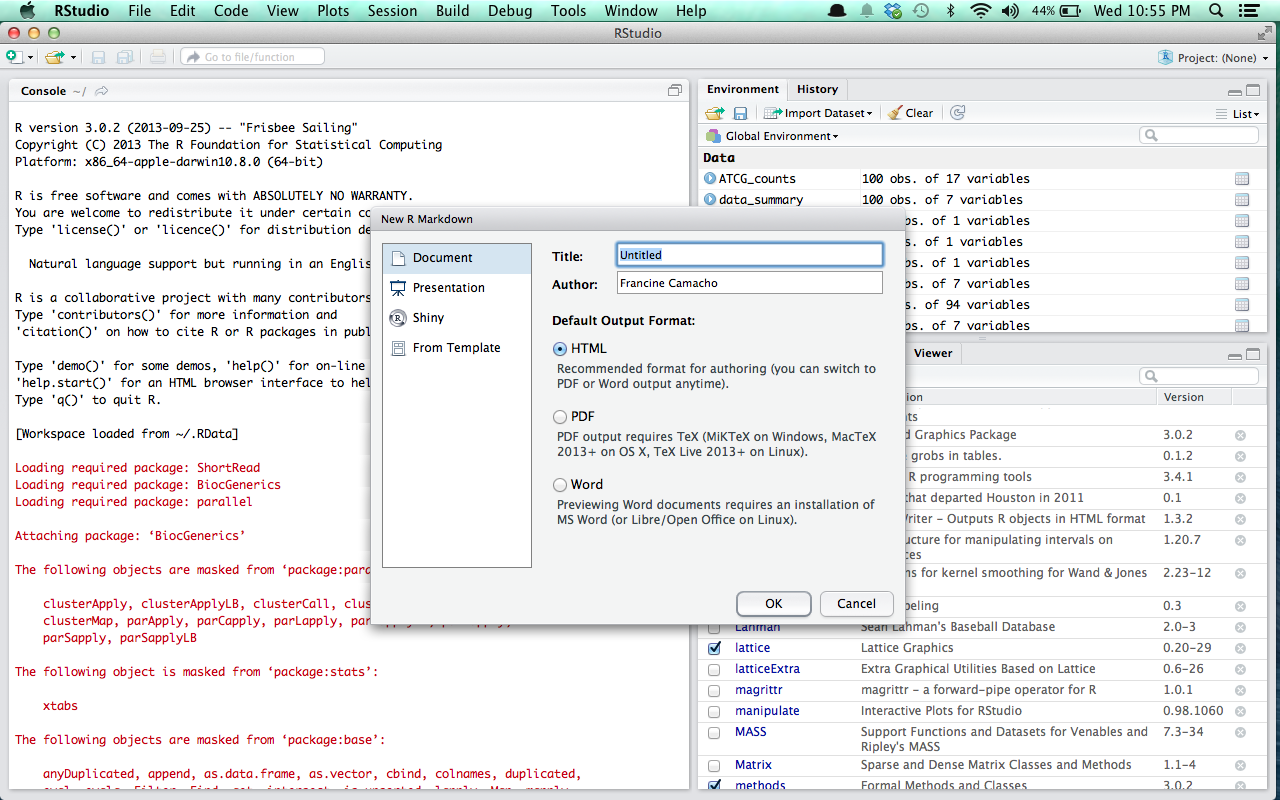Click the Packages pane search box
Viewport: 1280px width, 800px height.
1199,376
